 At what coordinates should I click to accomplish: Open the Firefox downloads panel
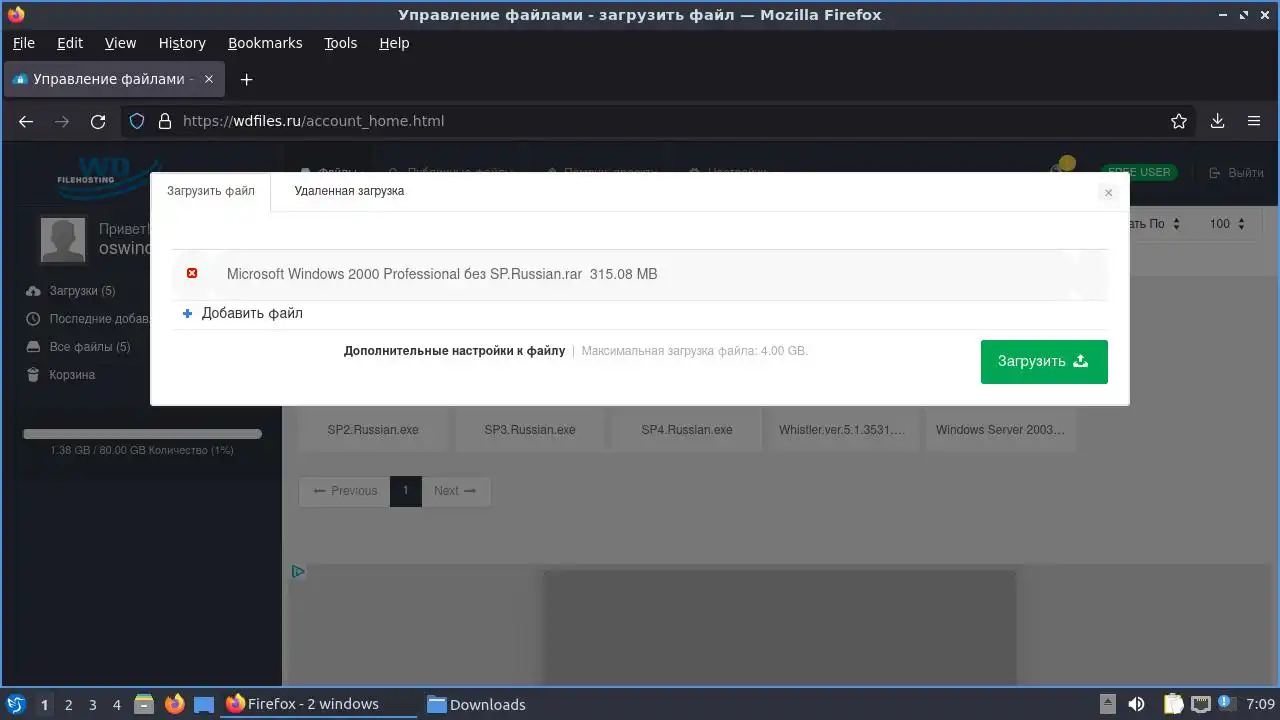point(1217,121)
